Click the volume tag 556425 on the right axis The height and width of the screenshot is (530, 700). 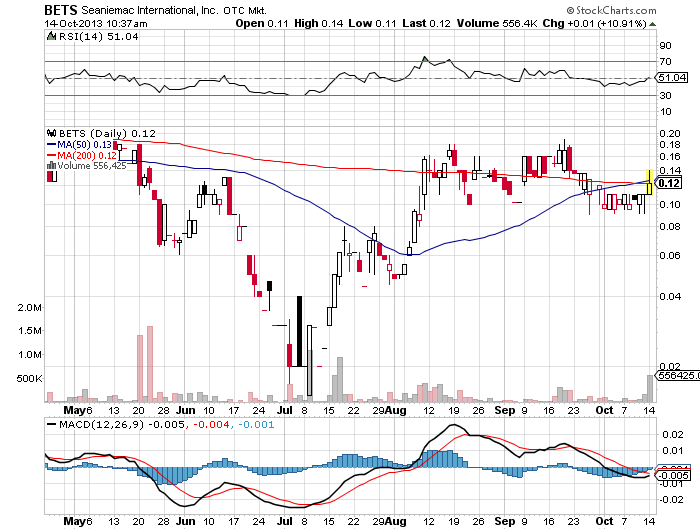(678, 376)
